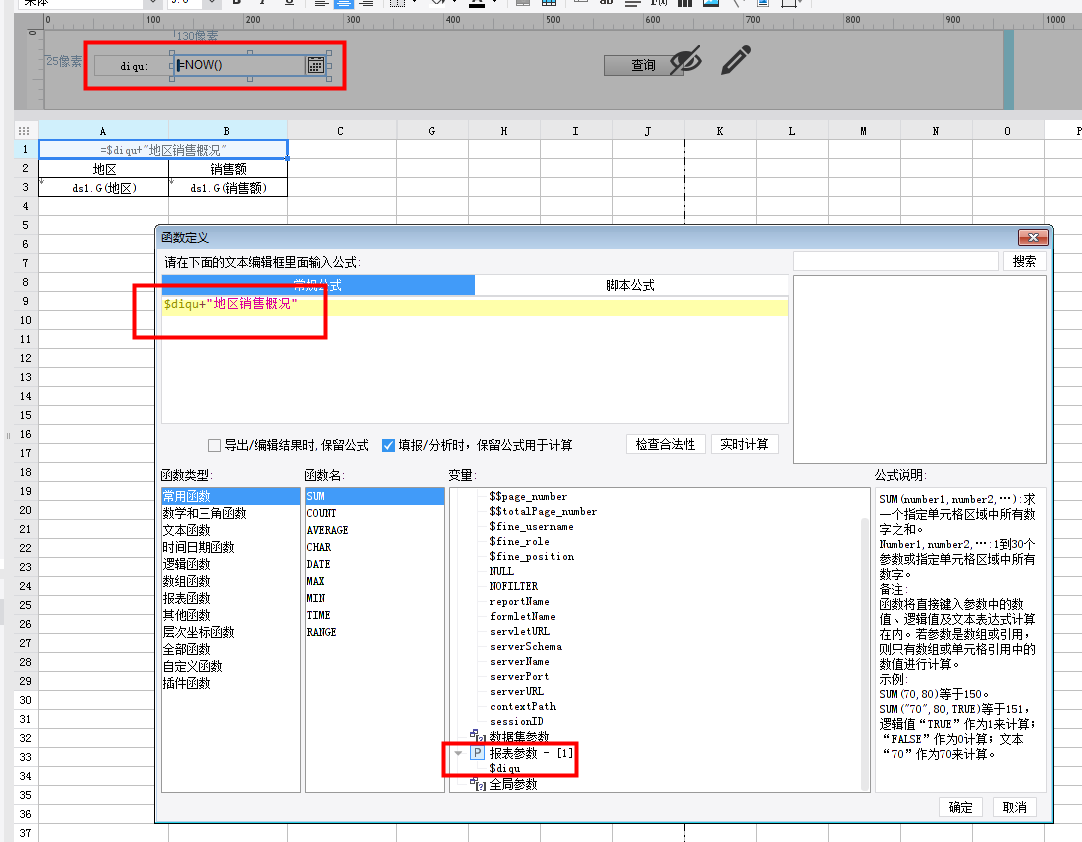This screenshot has height=842, width=1082.
Task: Collapse the 报表参数 tree node
Action: coord(458,753)
